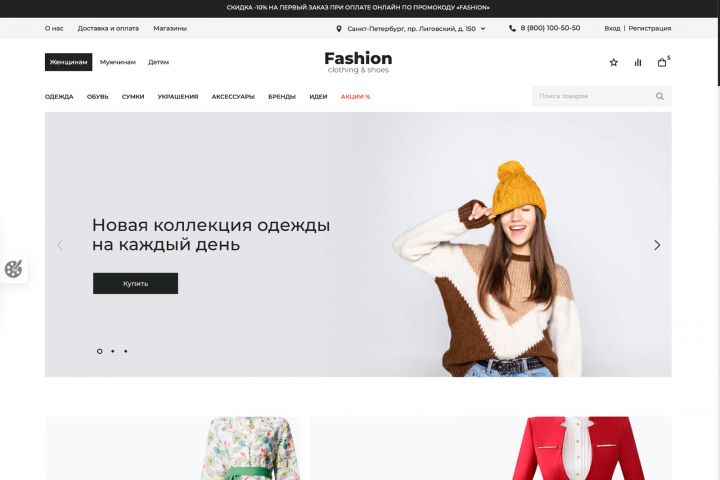Screen dimensions: 720x480
Task: Click the location pin icon
Action: coord(339,28)
